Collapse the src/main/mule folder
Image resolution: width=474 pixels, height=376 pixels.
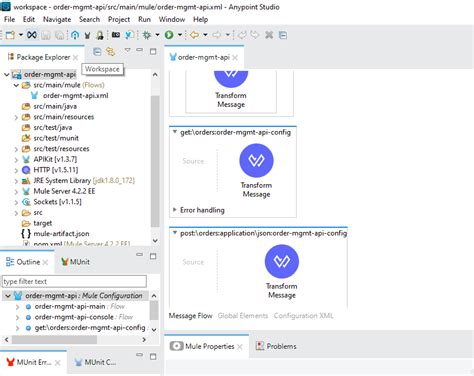click(16, 85)
